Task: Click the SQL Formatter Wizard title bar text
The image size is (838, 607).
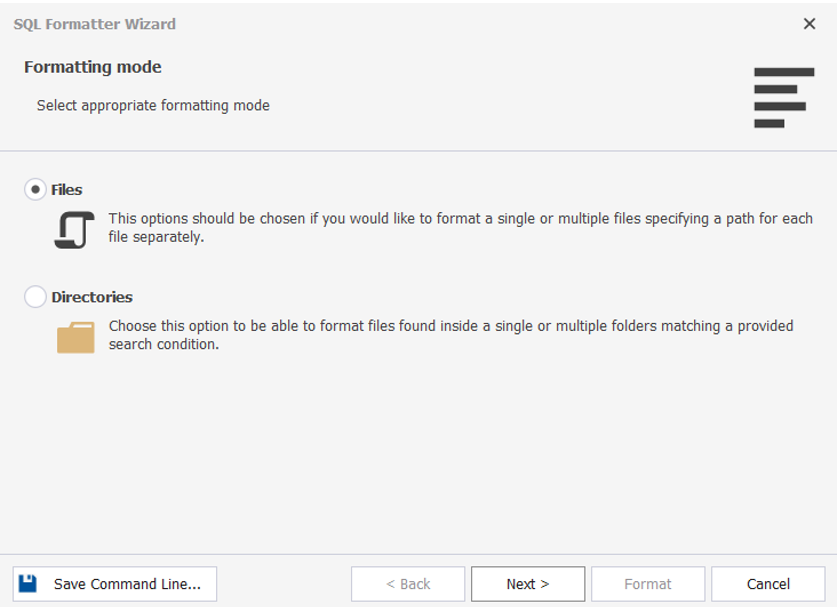Action: coord(94,23)
